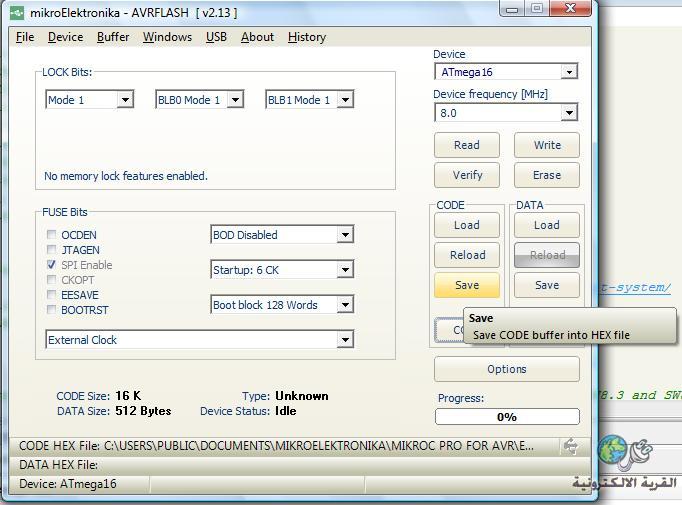
Task: Click the Write button
Action: [x=547, y=145]
